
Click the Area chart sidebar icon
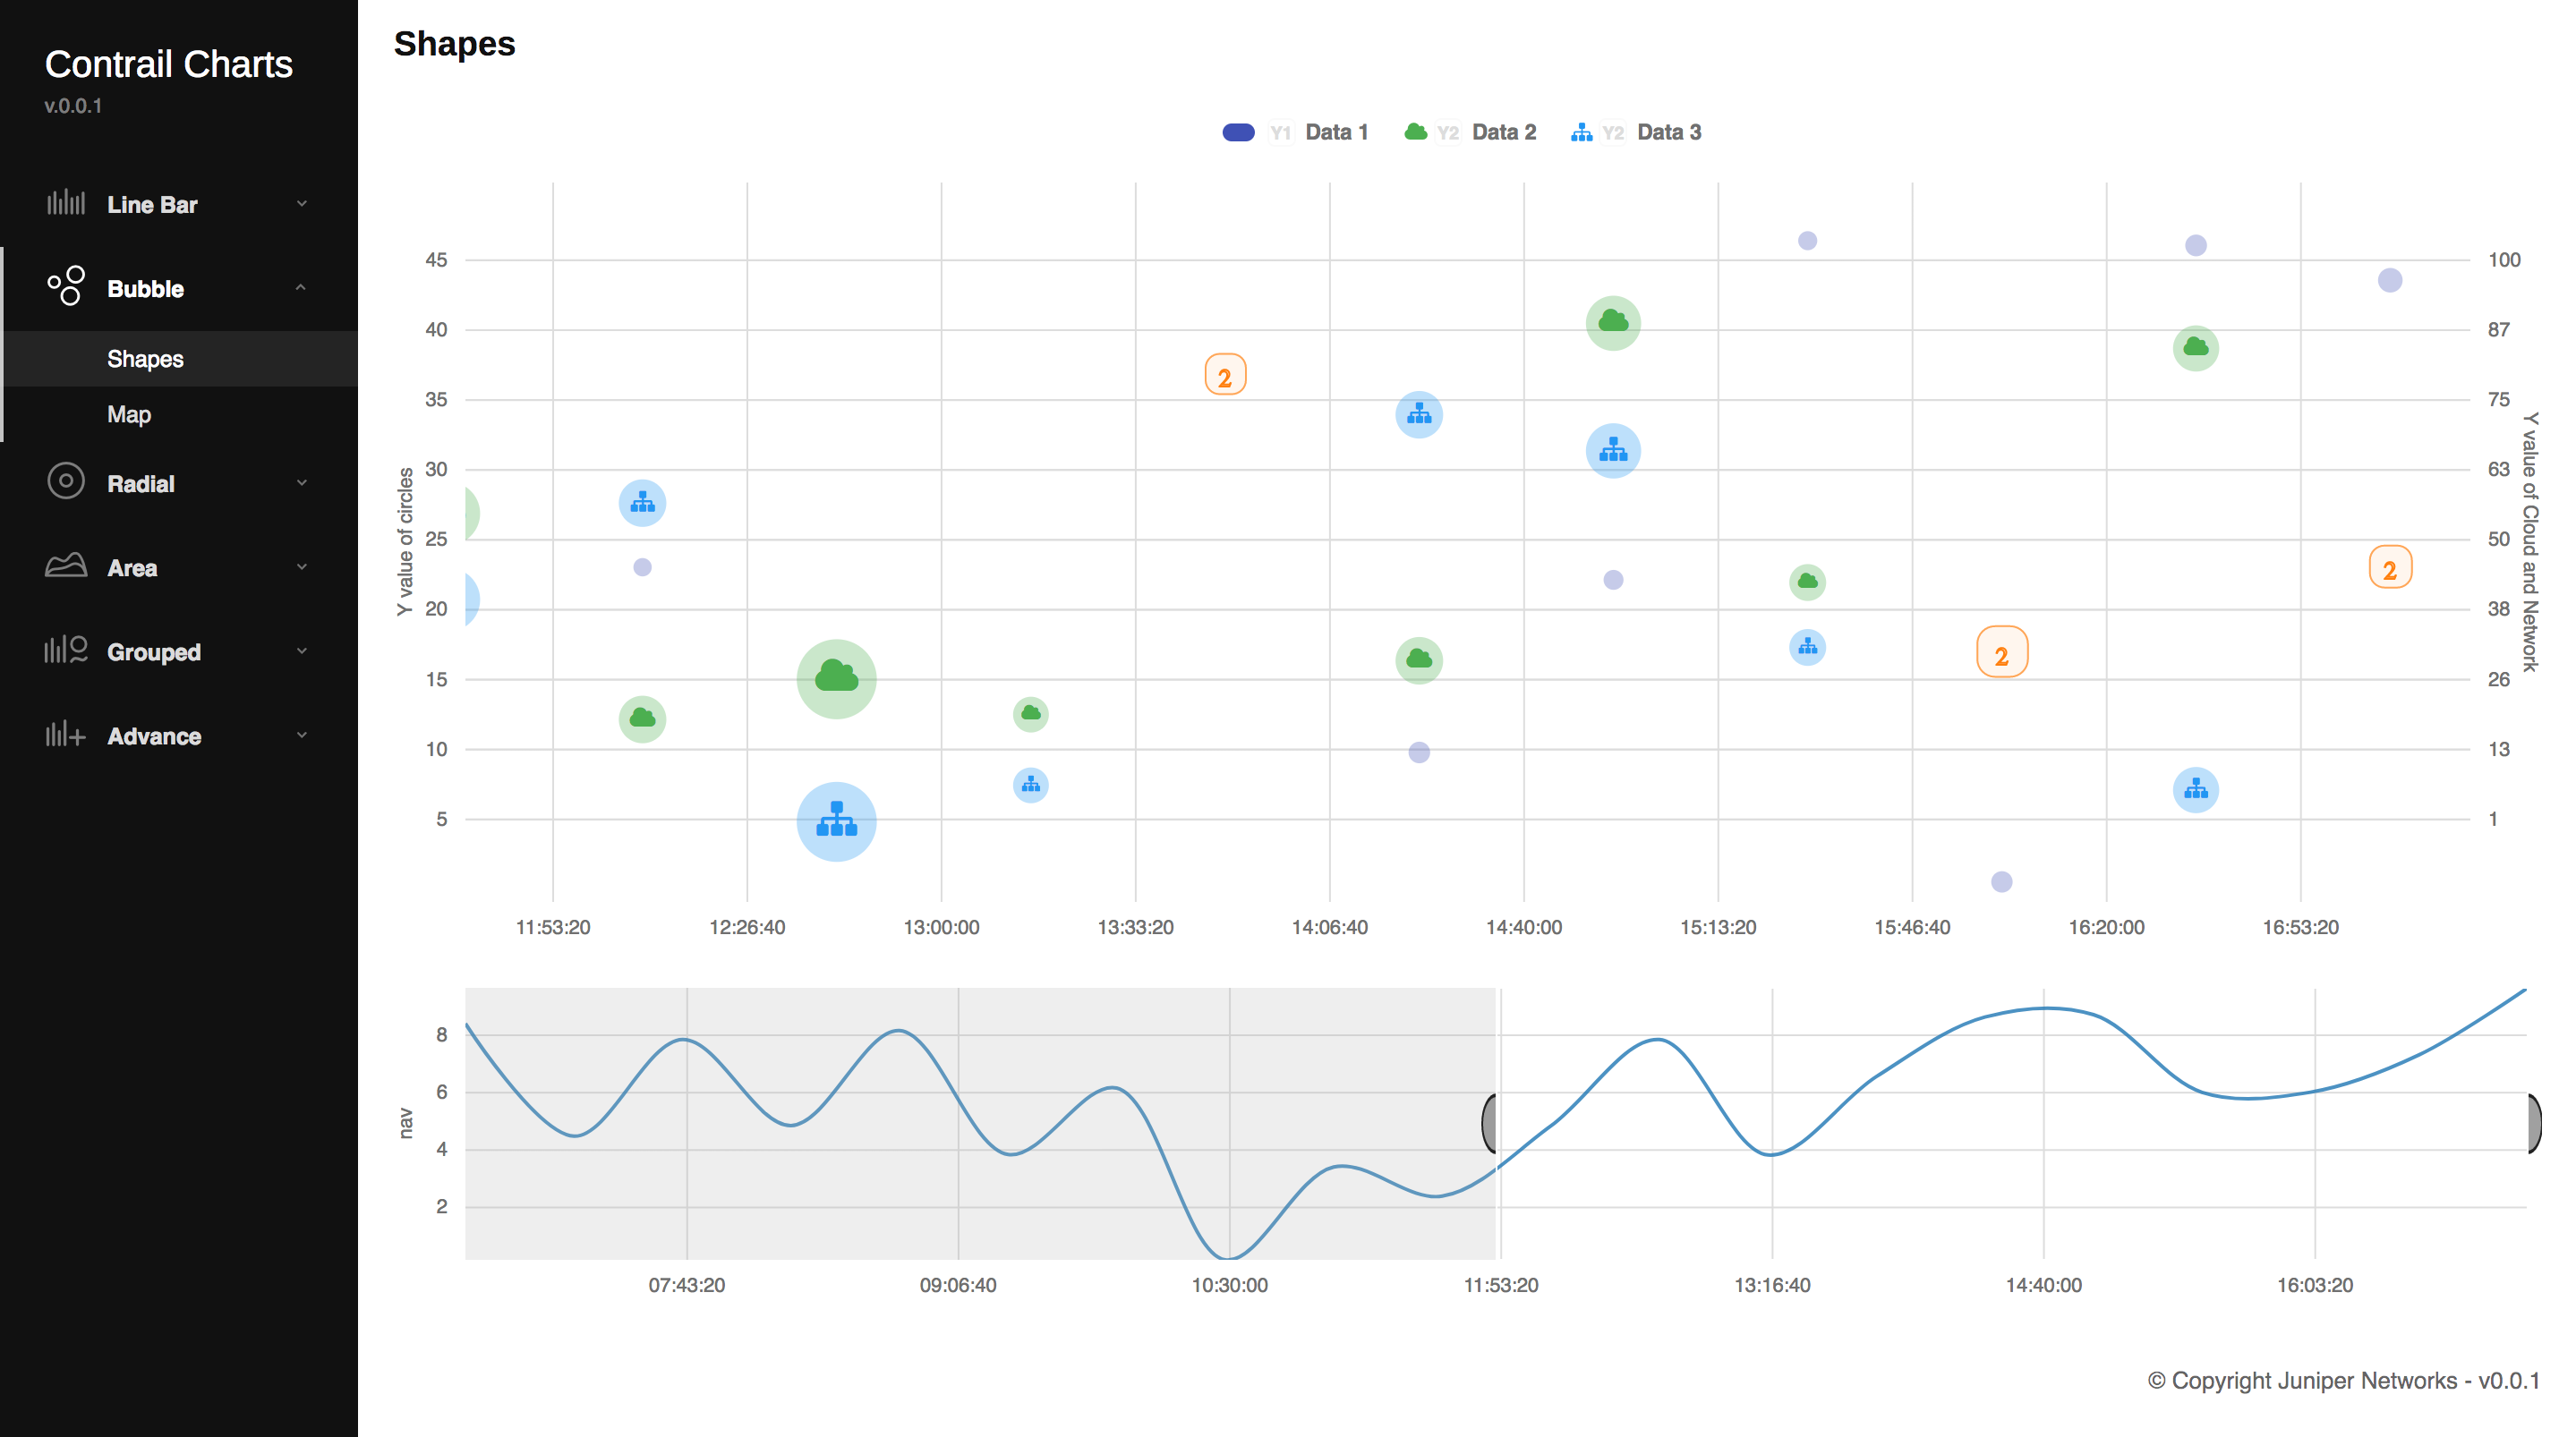[66, 566]
